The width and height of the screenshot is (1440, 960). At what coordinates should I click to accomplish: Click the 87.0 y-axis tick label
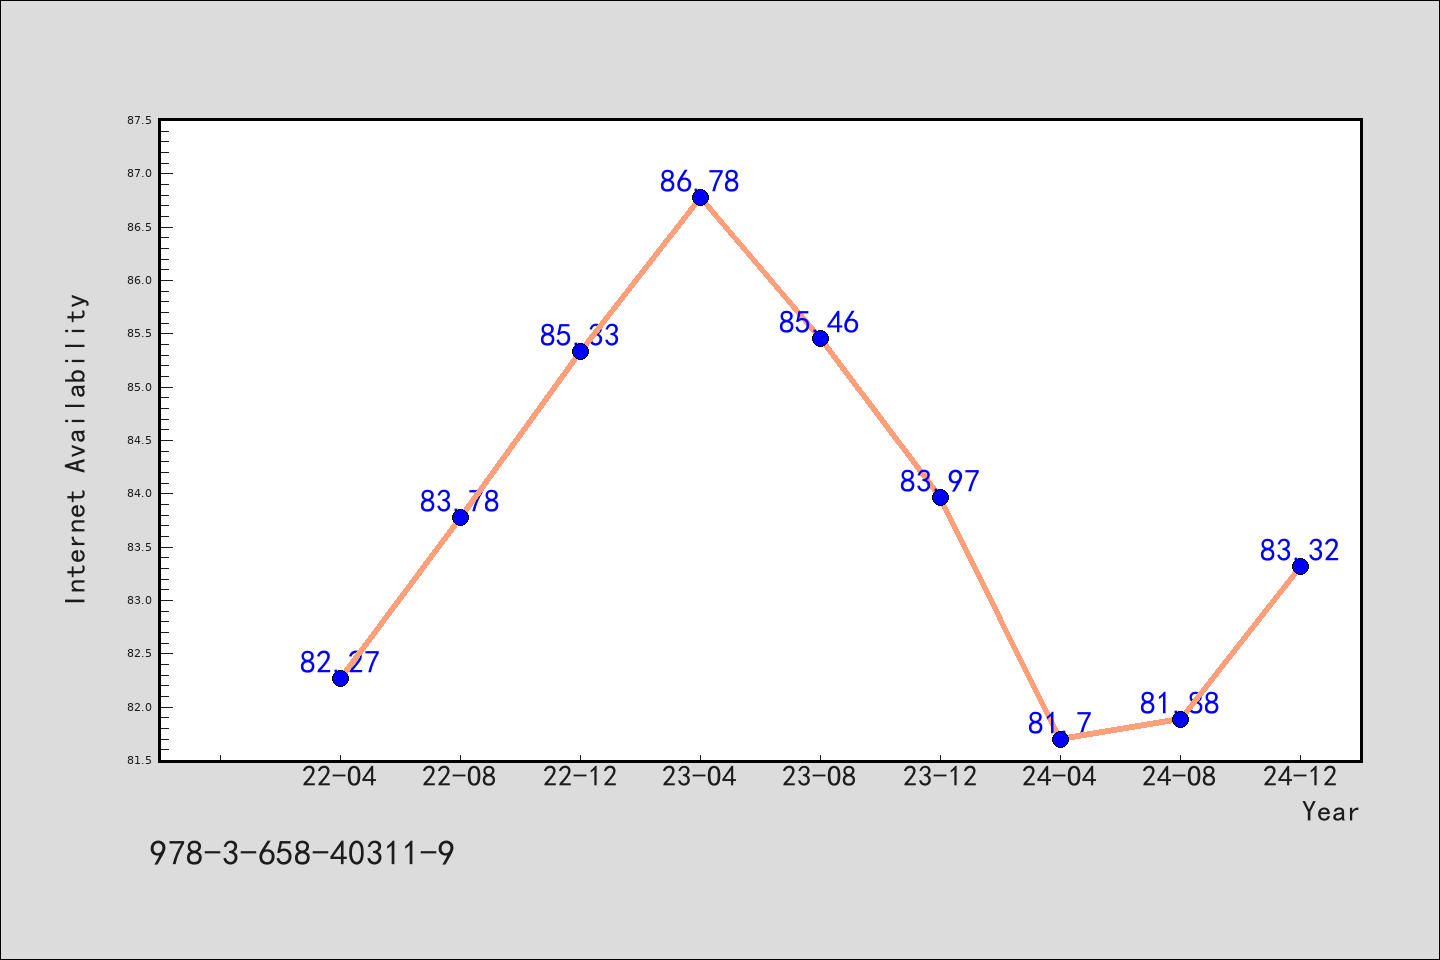[140, 174]
